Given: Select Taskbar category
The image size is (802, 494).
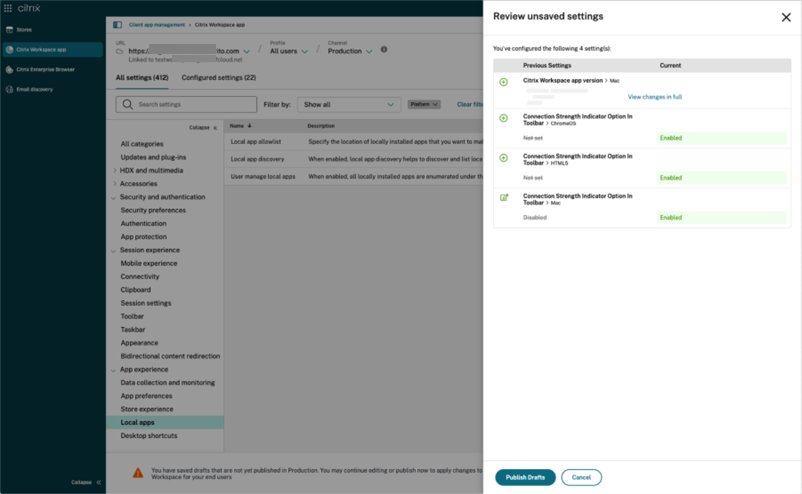Looking at the screenshot, I should [132, 330].
